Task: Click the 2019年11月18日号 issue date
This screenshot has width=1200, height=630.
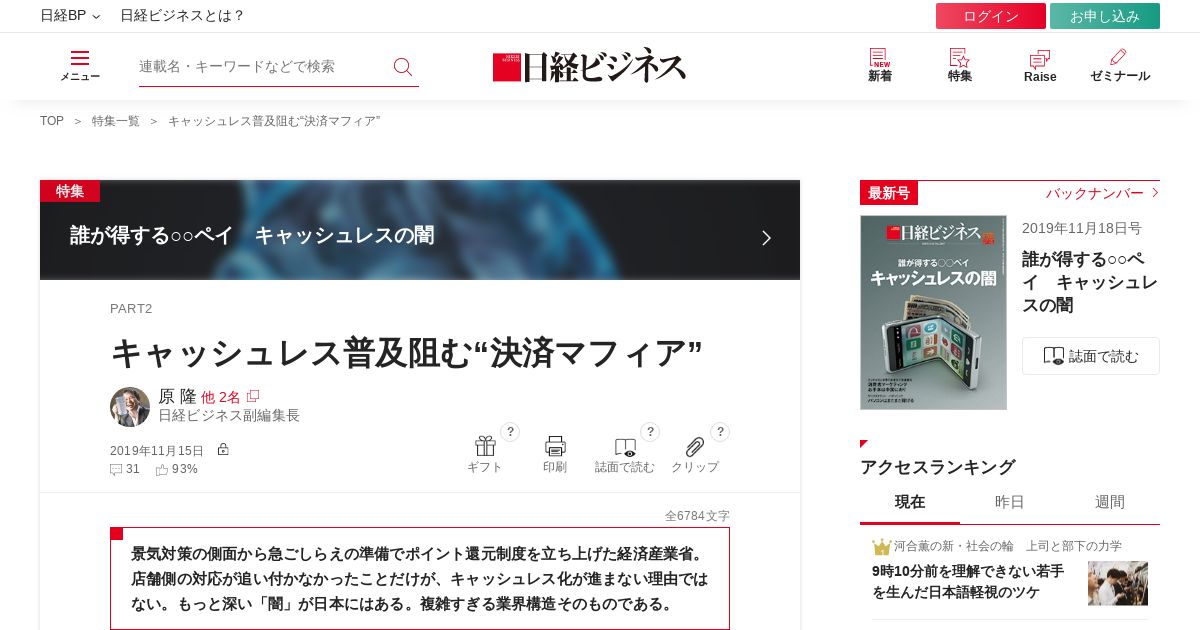Action: click(x=1081, y=228)
